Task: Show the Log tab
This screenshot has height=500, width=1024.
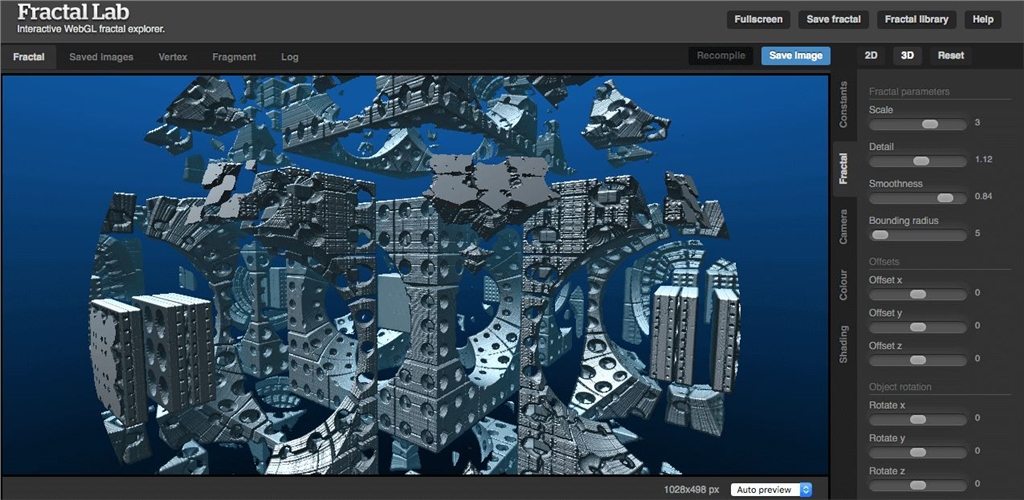Action: pyautogui.click(x=289, y=57)
